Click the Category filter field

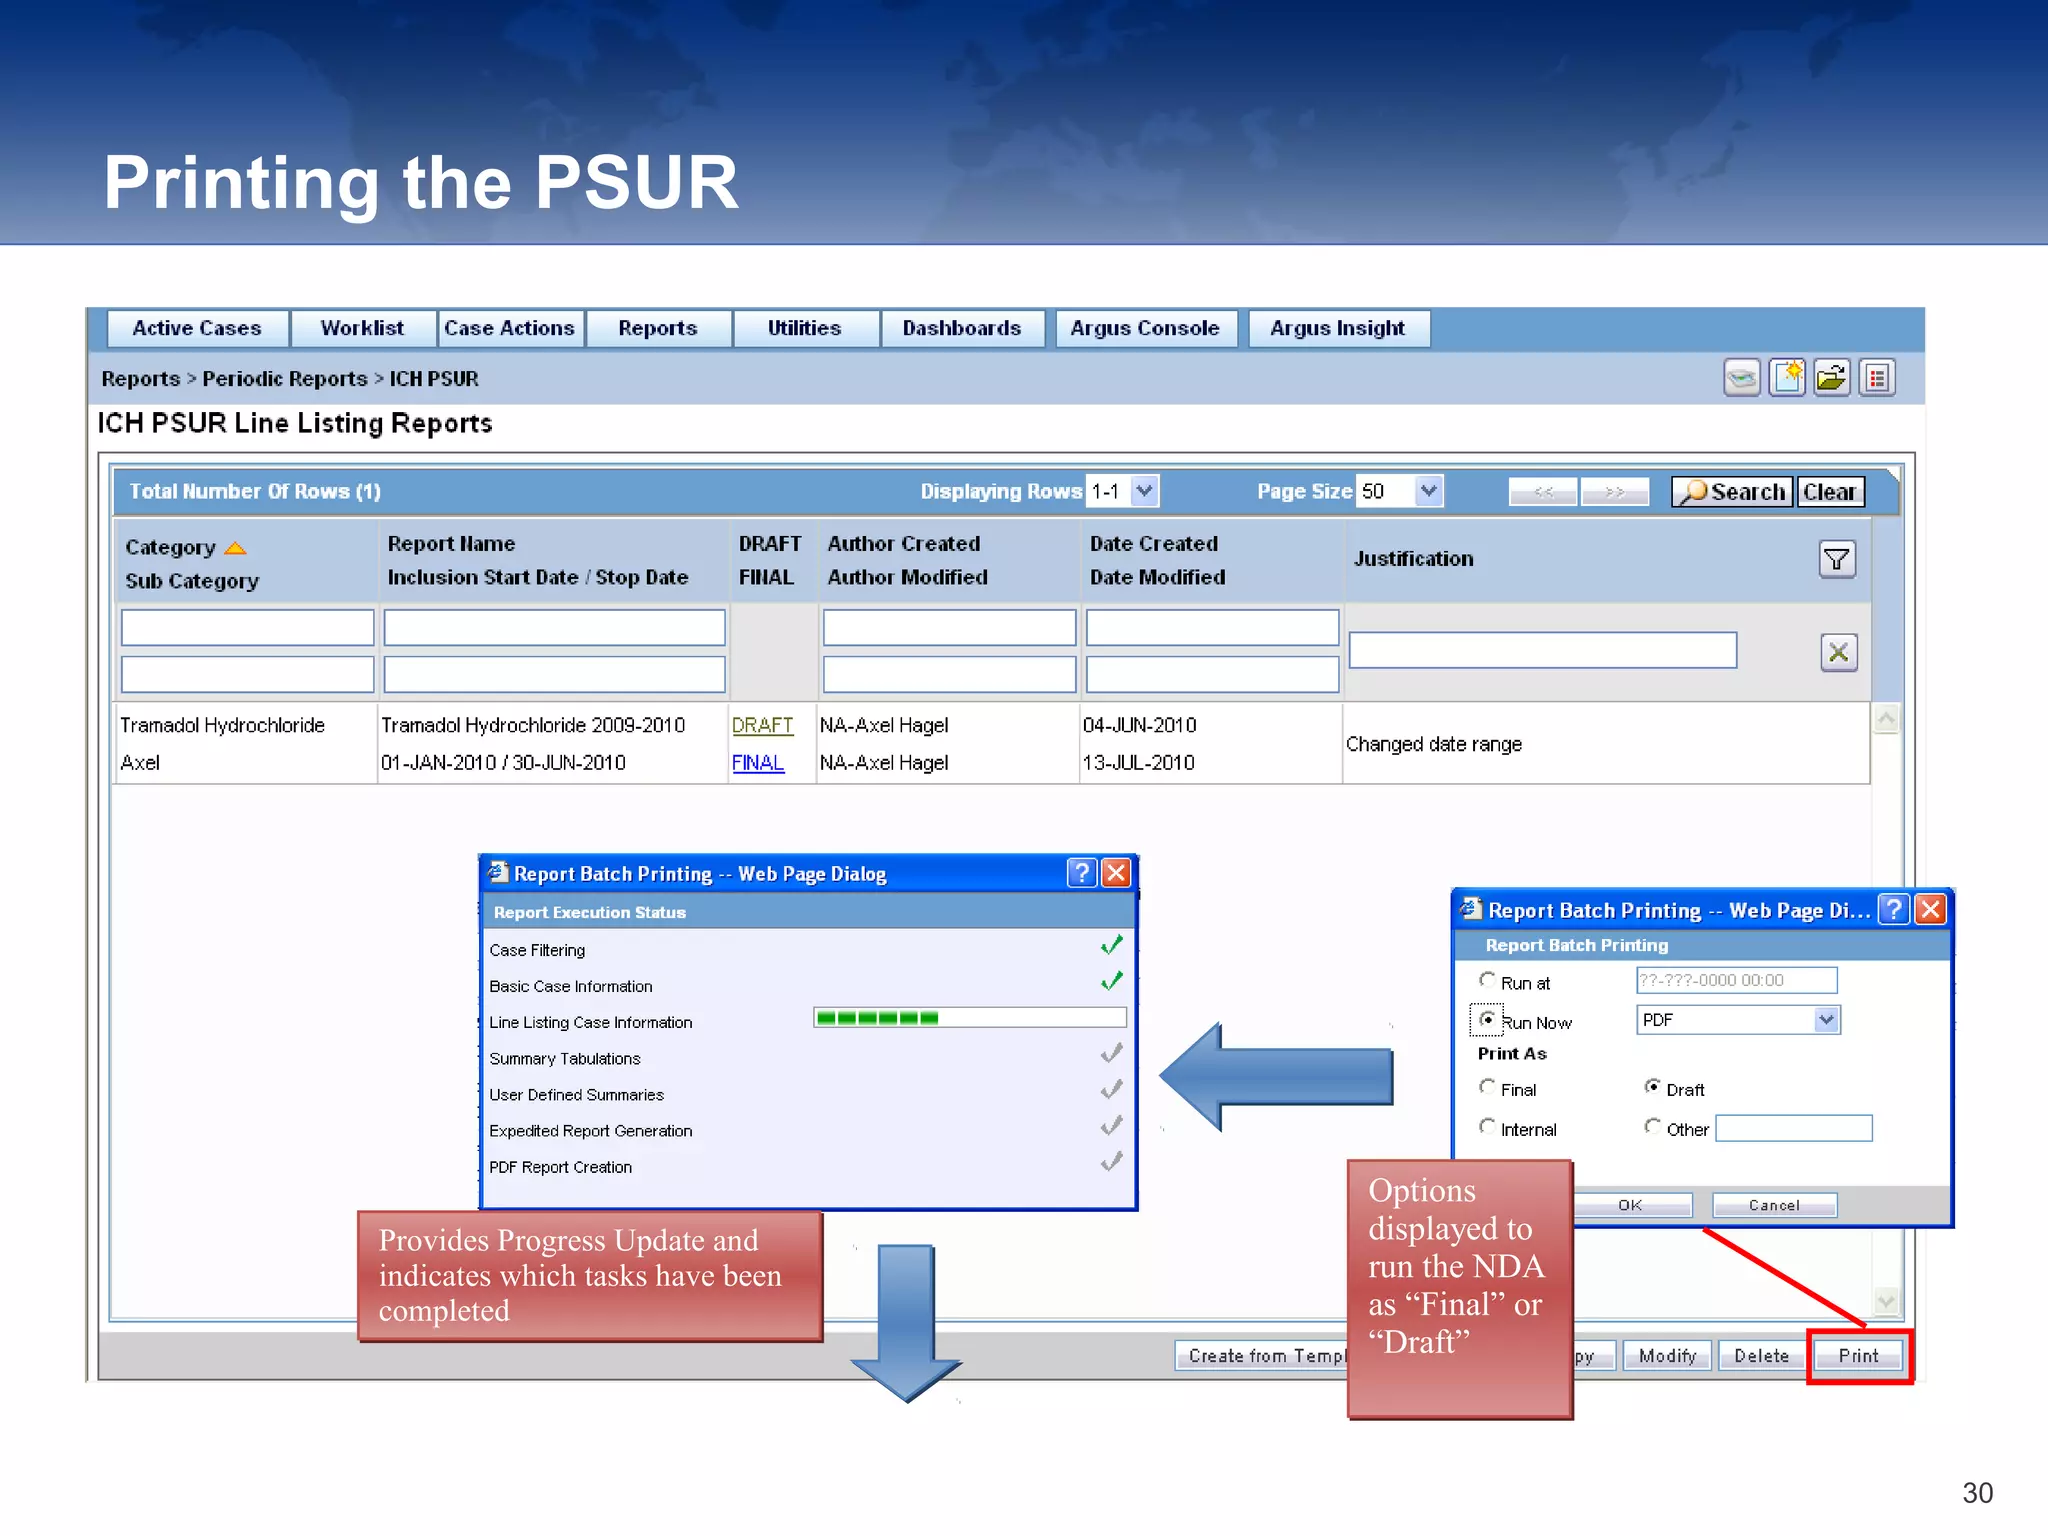point(248,628)
